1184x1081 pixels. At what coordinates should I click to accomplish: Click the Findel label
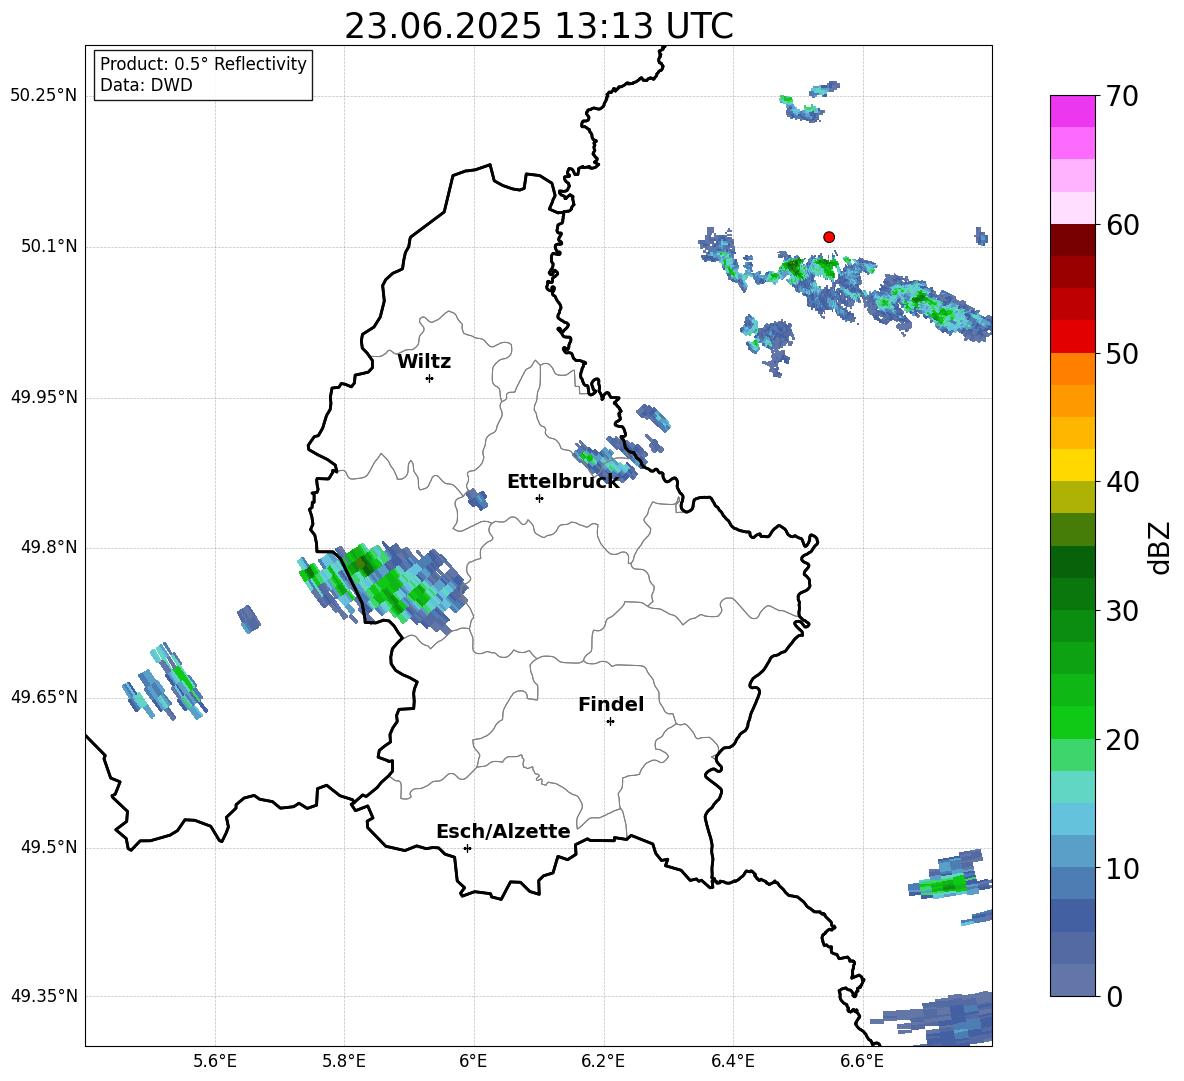coord(611,704)
